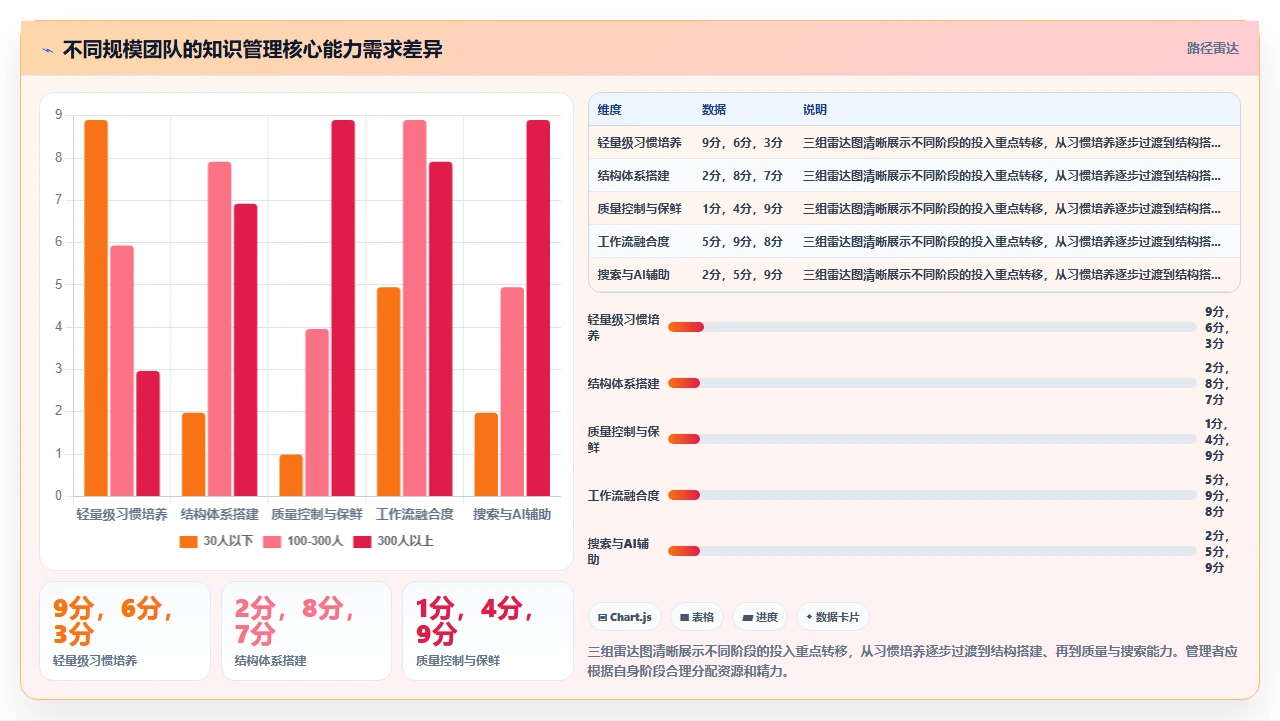The height and width of the screenshot is (721, 1280).
Task: Click the pink 100-300人 legend swatch
Action: (272, 541)
